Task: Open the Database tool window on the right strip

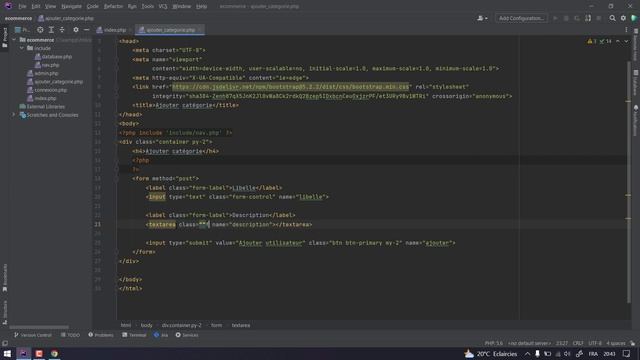Action: (x=636, y=83)
